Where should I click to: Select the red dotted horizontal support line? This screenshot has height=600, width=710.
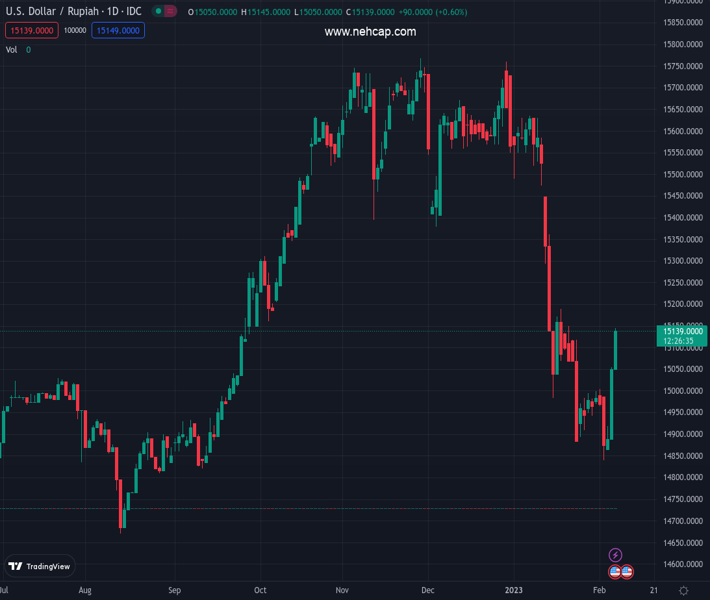(x=300, y=508)
